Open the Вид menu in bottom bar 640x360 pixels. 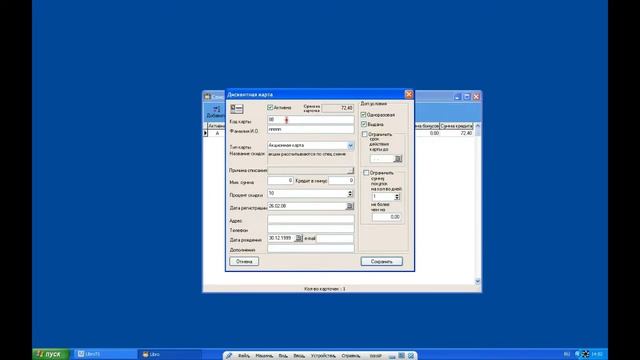tap(283, 356)
